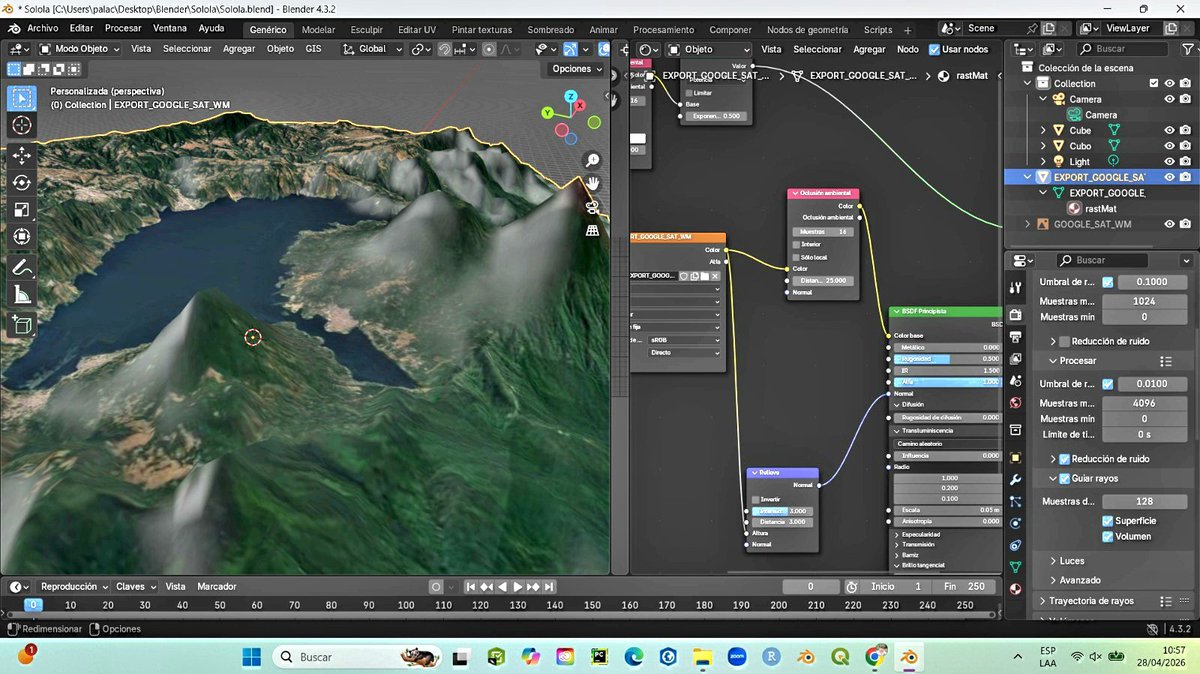Select the Transform tool
The width and height of the screenshot is (1200, 674).
click(22, 237)
